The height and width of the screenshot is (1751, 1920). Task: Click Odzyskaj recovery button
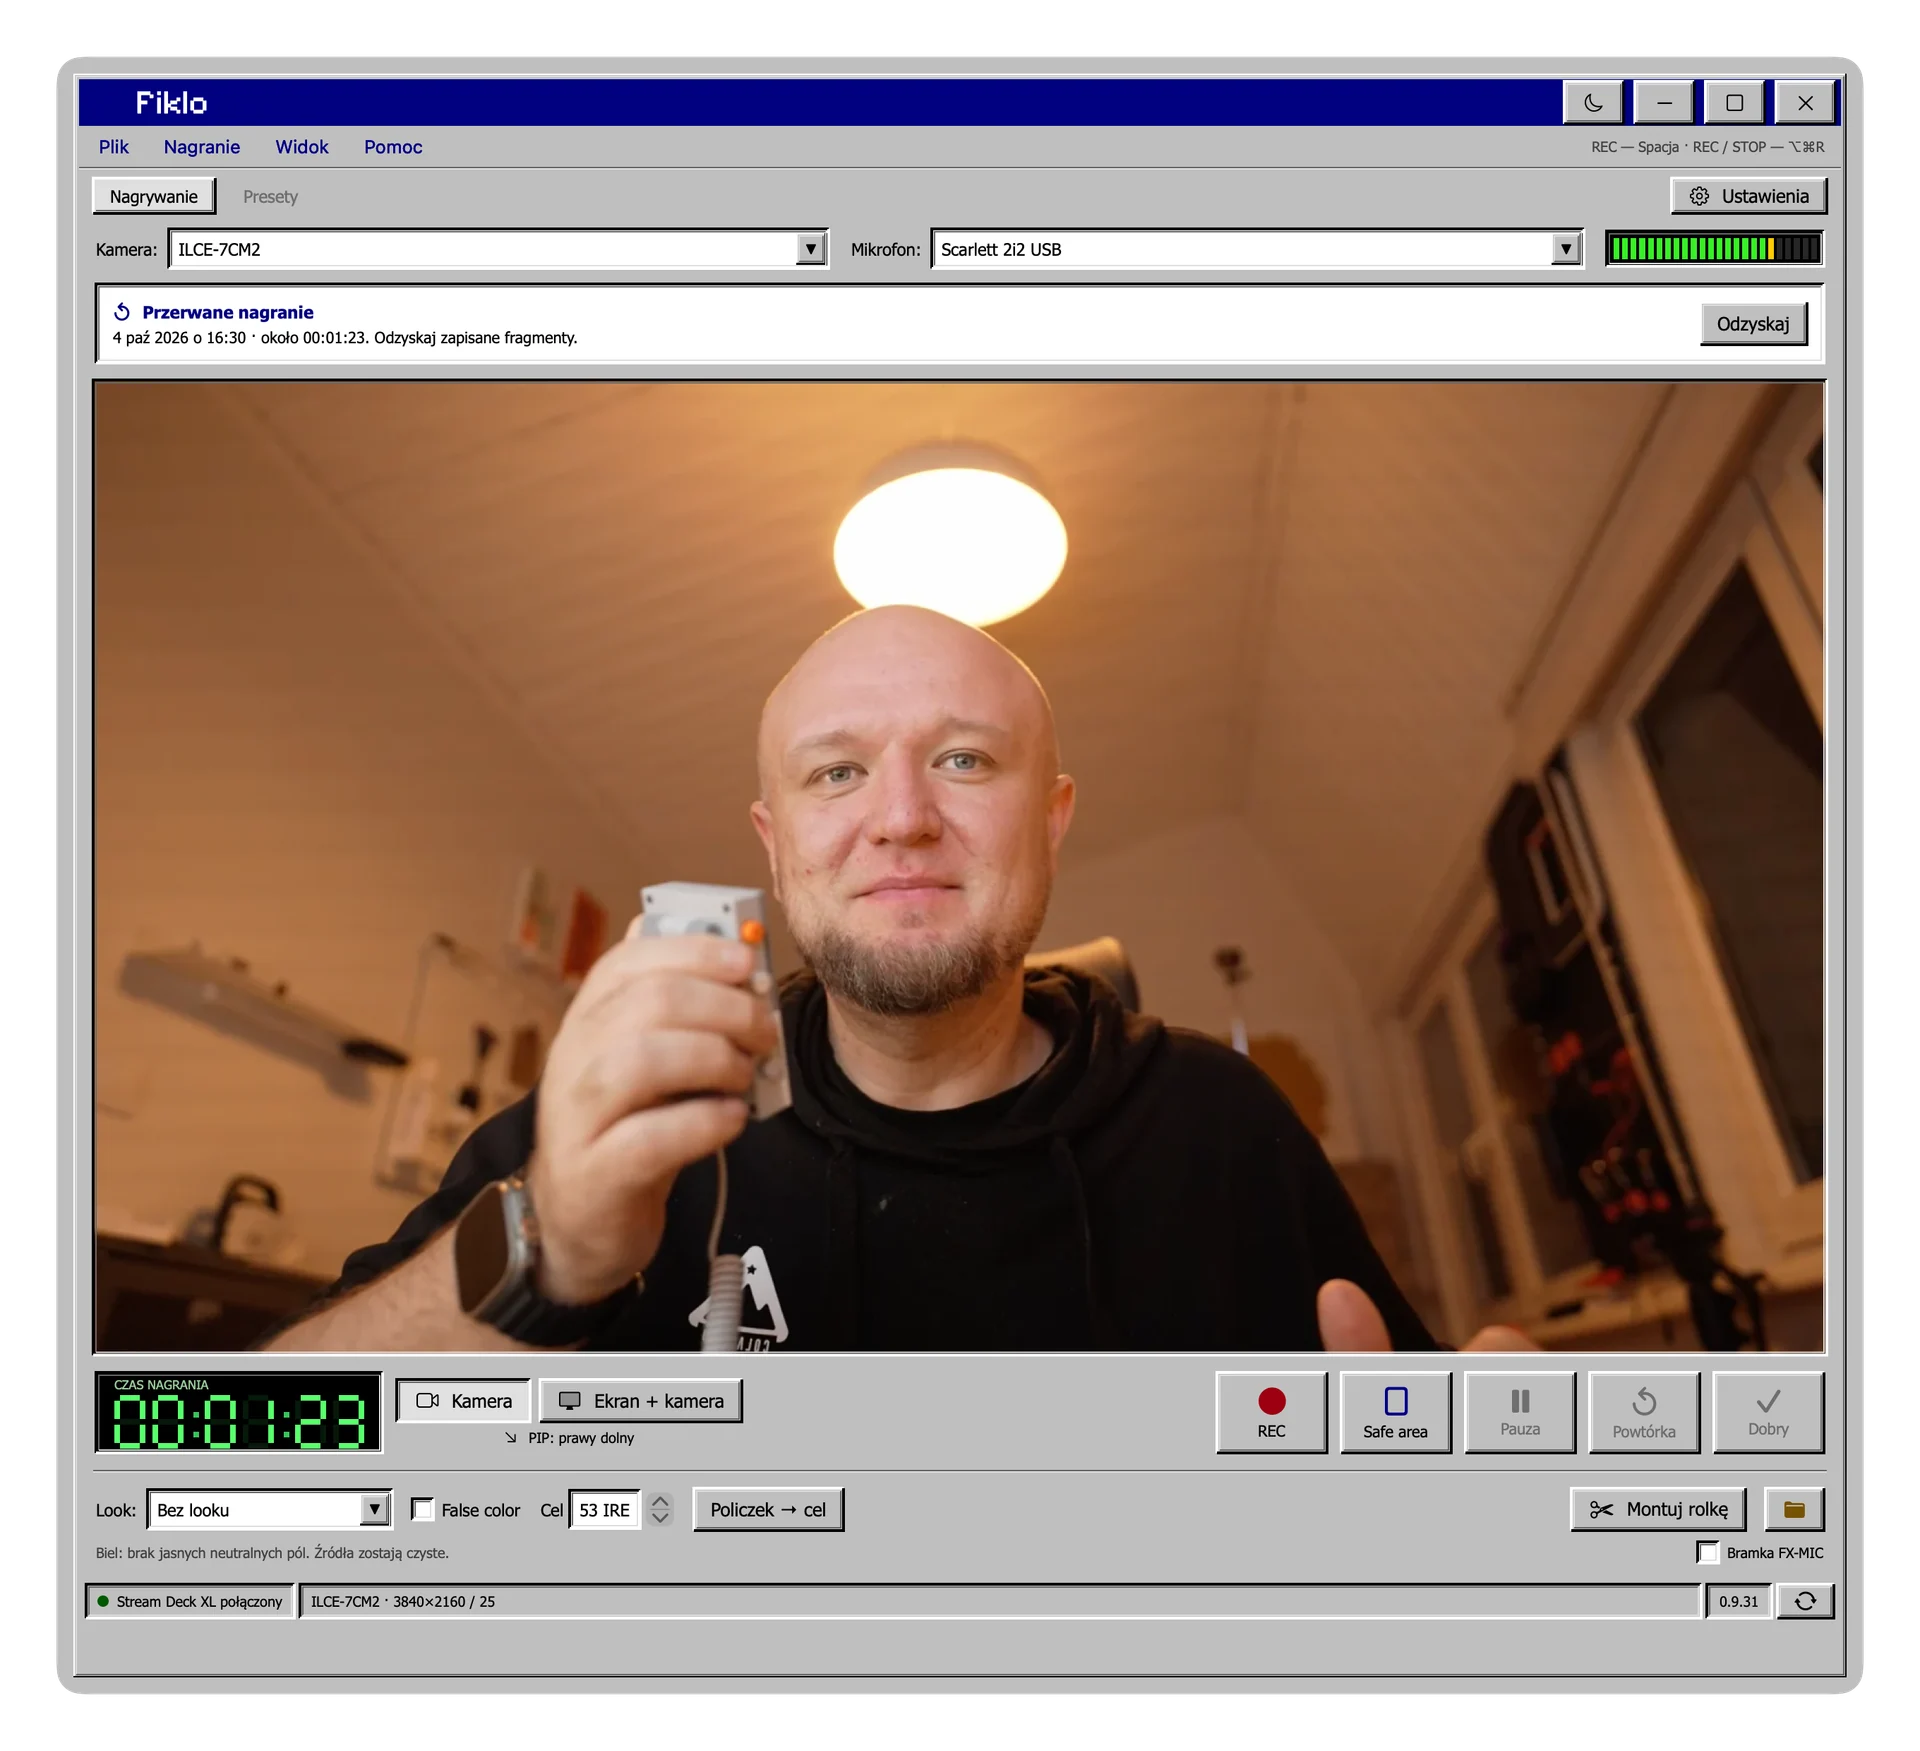(1753, 324)
